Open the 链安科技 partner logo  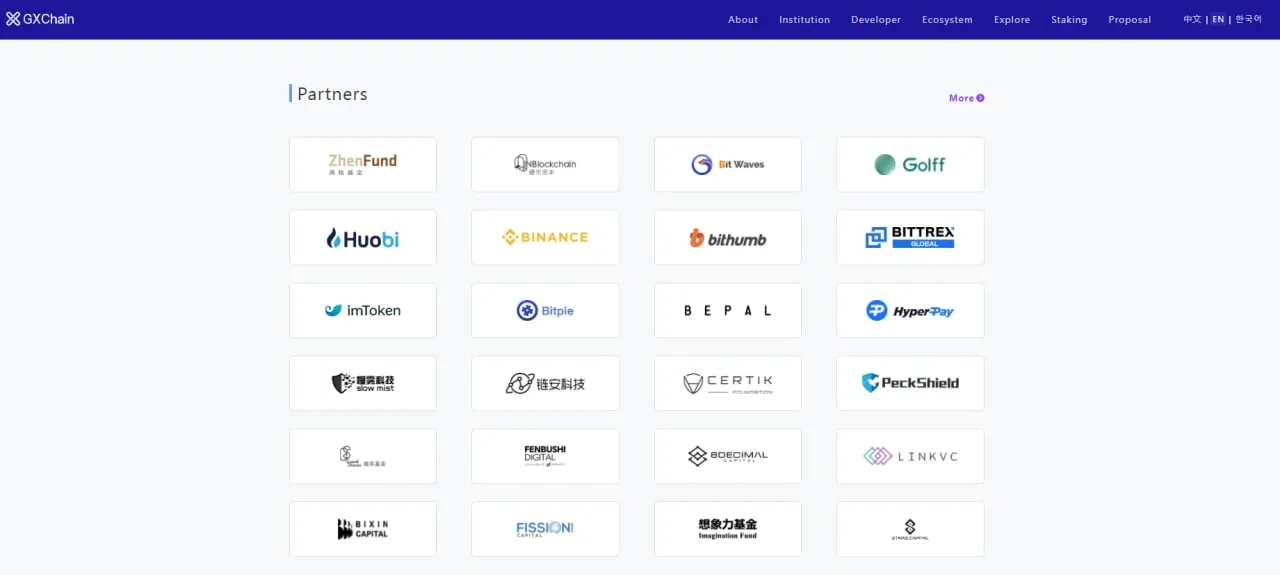tap(545, 383)
